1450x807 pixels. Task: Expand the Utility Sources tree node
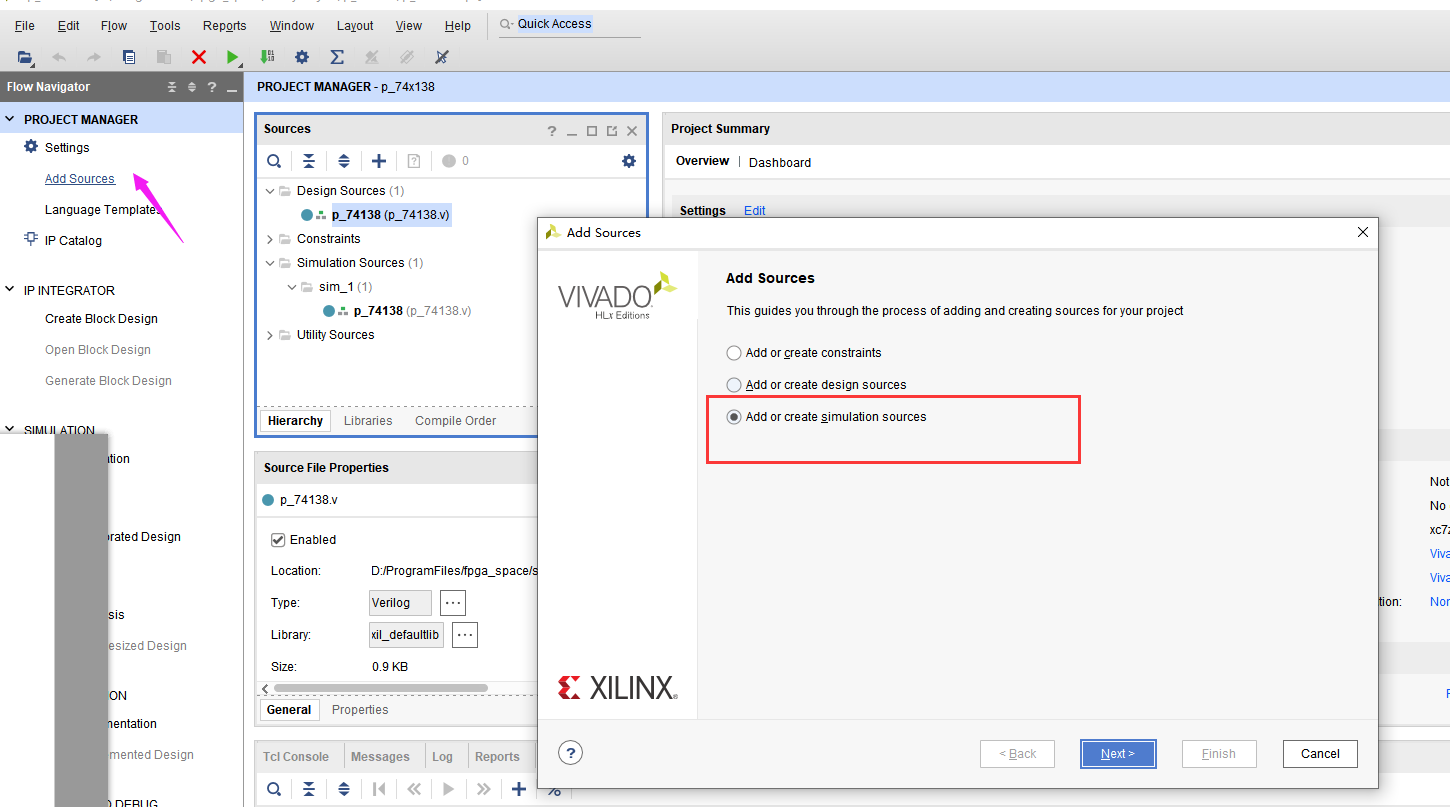click(x=270, y=335)
